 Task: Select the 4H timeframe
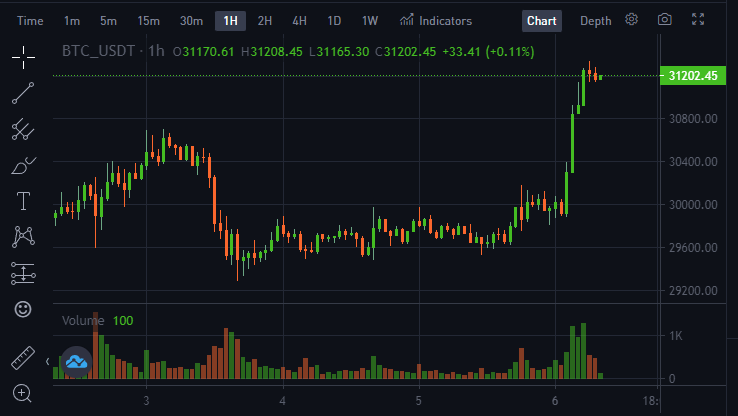pos(299,21)
